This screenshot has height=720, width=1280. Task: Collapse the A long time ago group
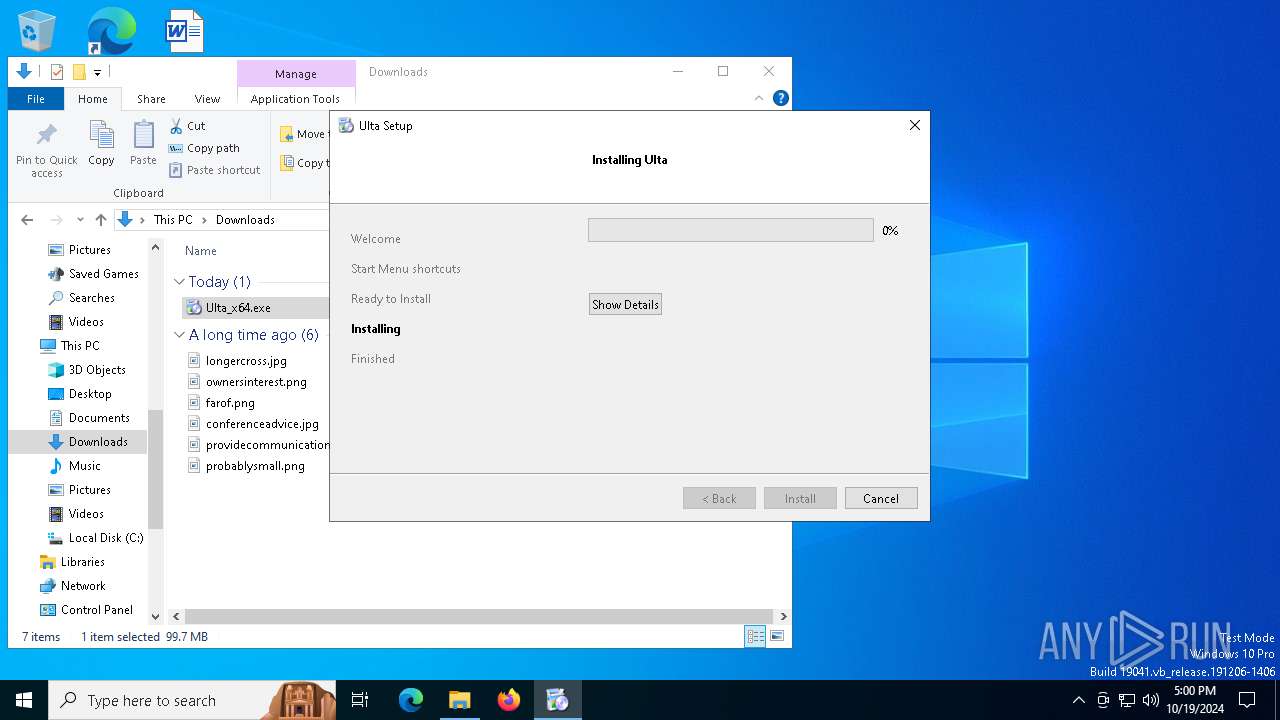(x=179, y=335)
